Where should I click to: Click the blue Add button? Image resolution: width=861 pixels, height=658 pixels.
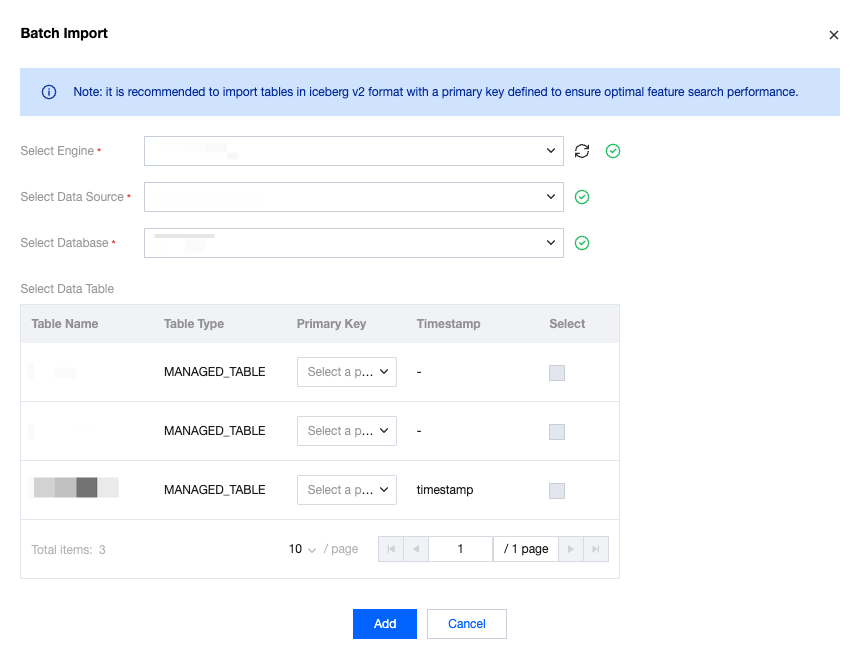(x=385, y=624)
